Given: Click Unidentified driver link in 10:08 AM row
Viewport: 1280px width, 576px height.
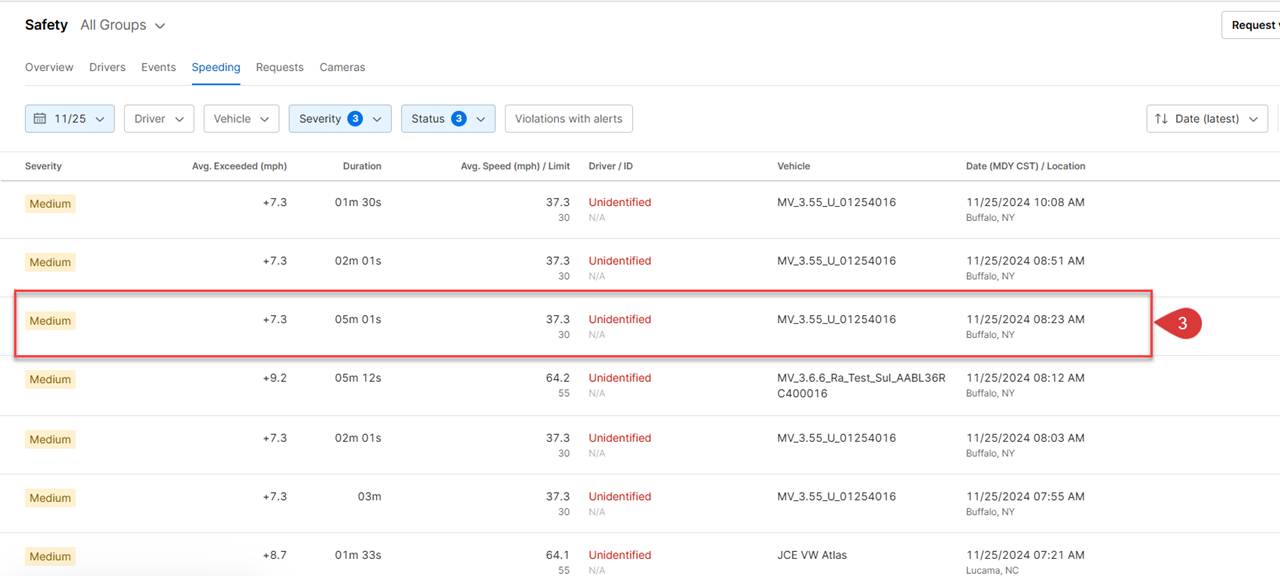Looking at the screenshot, I should tap(619, 202).
